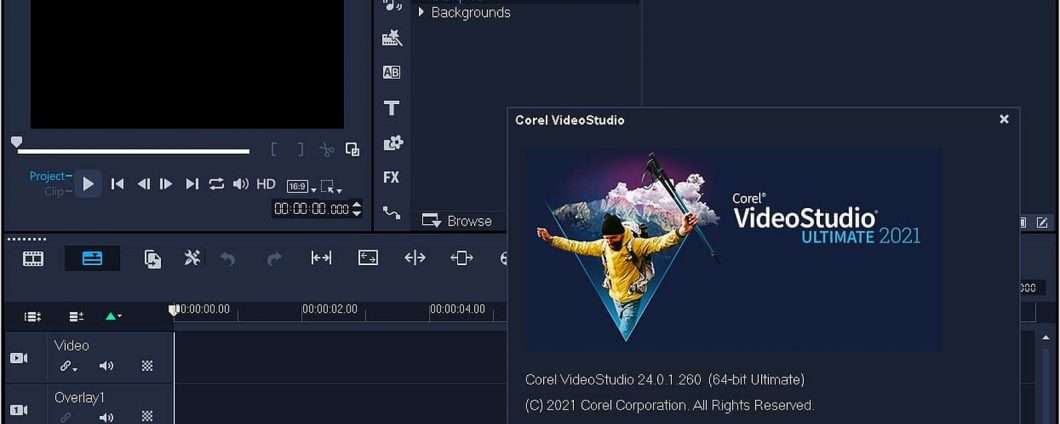This screenshot has height=424, width=1060.
Task: Click the Show All Visible Tracks icon
Action: [x=32, y=316]
